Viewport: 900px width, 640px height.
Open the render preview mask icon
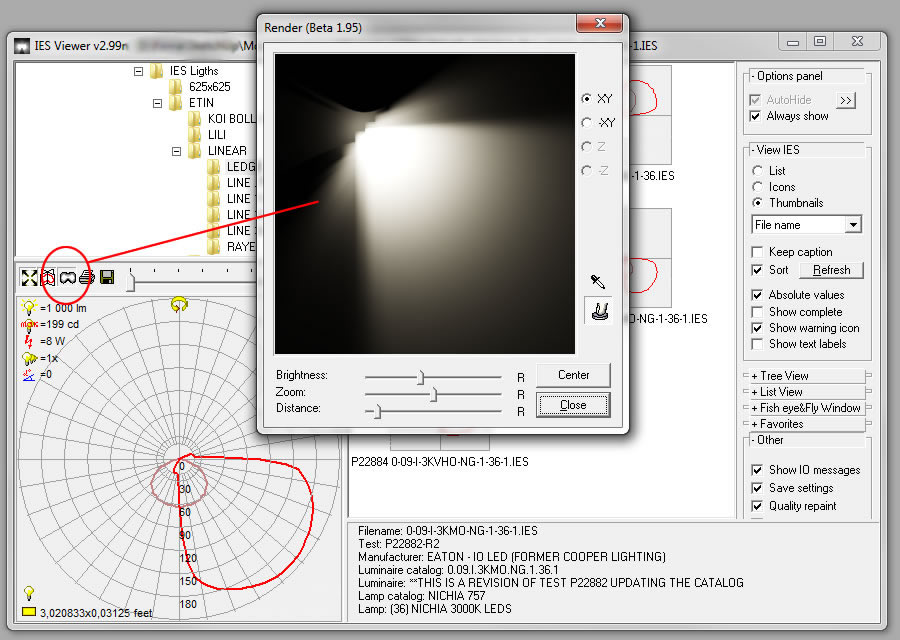click(68, 277)
